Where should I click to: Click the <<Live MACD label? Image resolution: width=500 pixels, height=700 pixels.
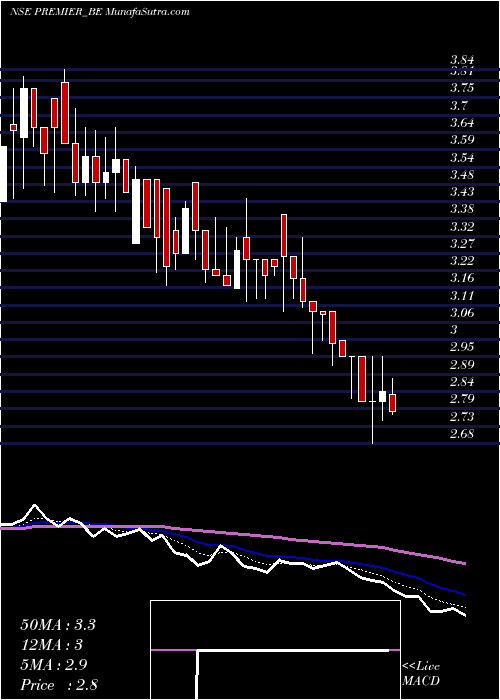click(x=421, y=674)
